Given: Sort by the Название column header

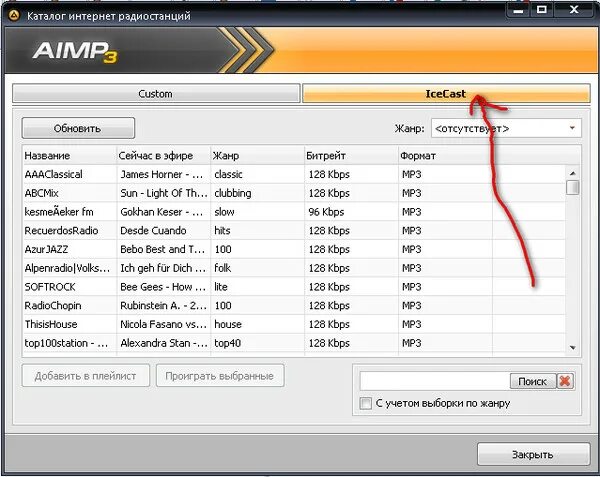Looking at the screenshot, I should coord(69,156).
